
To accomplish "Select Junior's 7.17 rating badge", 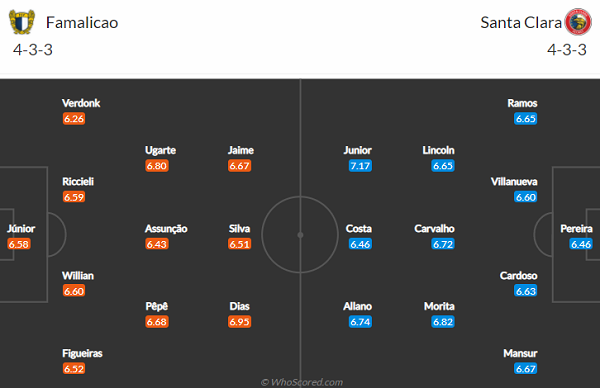I will coord(360,166).
